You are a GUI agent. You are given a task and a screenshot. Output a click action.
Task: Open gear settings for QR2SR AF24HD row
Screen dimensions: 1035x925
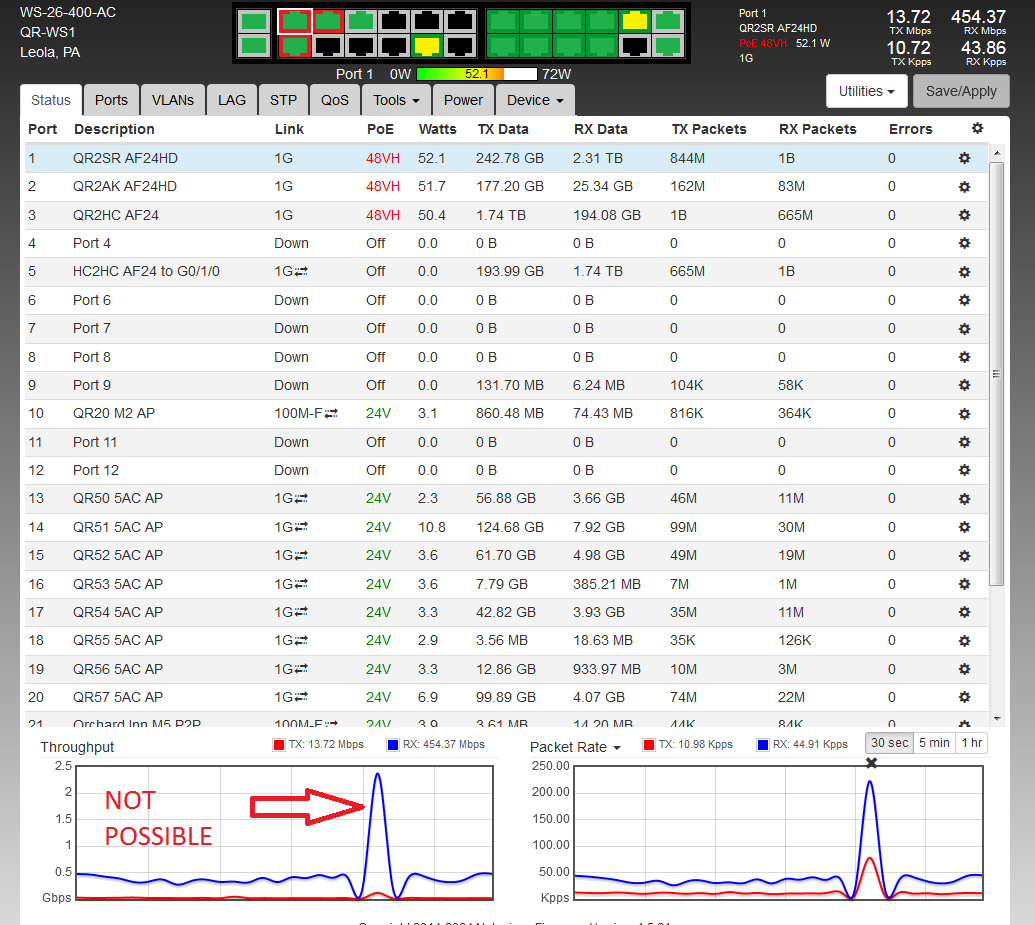tap(964, 158)
